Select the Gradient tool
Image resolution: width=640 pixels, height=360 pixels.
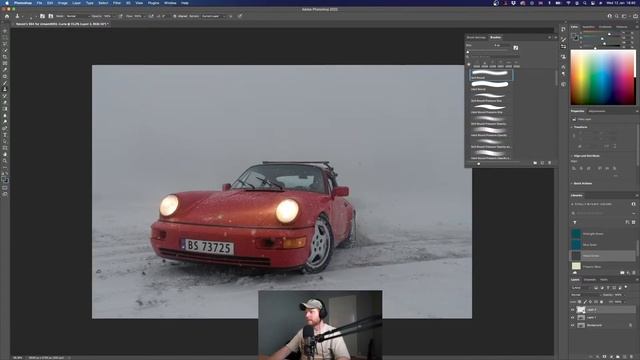coord(5,109)
